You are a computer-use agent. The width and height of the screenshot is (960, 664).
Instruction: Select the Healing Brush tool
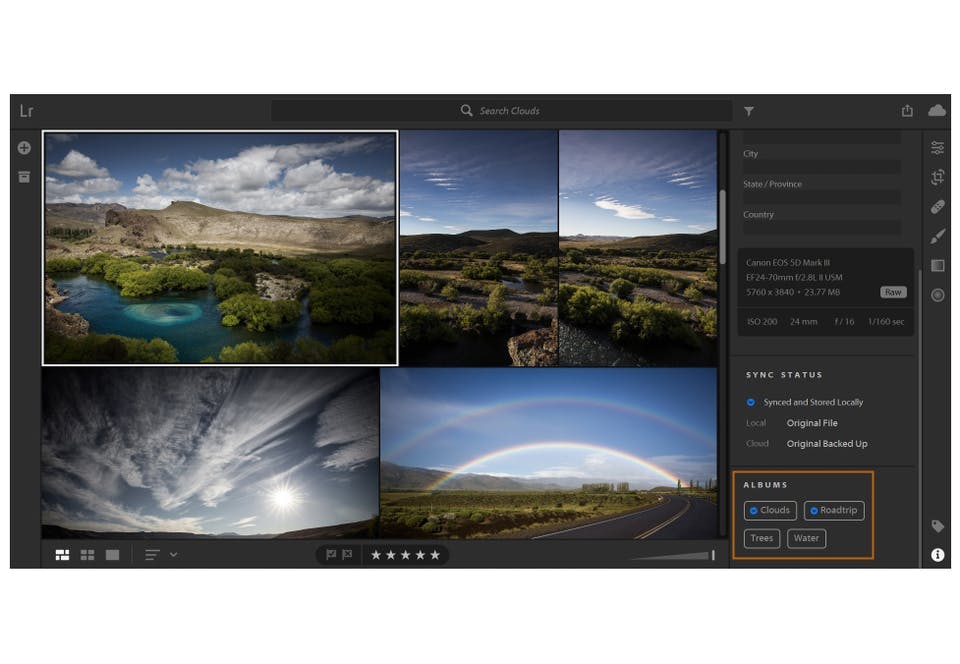937,207
